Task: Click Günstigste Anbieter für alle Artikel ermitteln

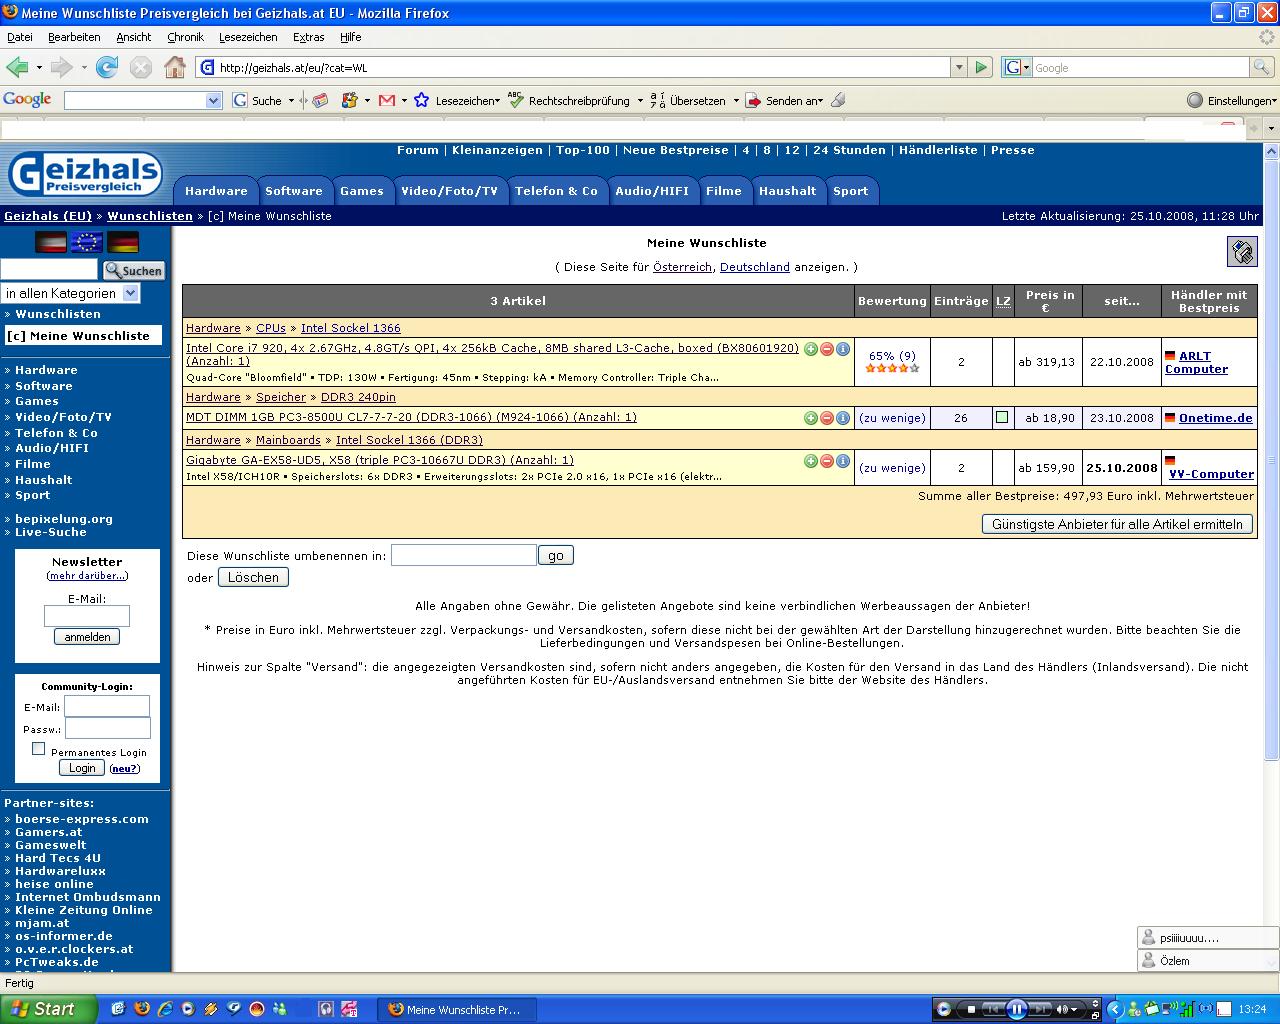Action: tap(1117, 524)
